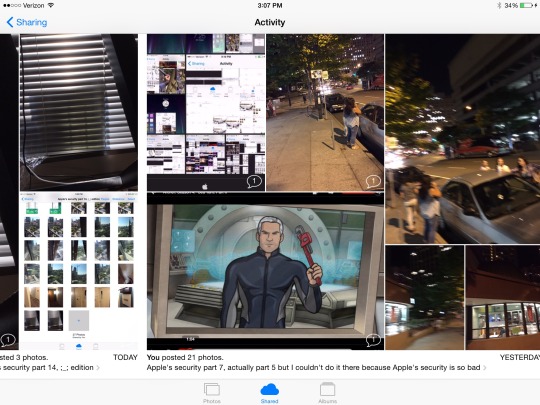This screenshot has height=405, width=540.
Task: Tap the Verizon carrier label
Action: [33, 6]
